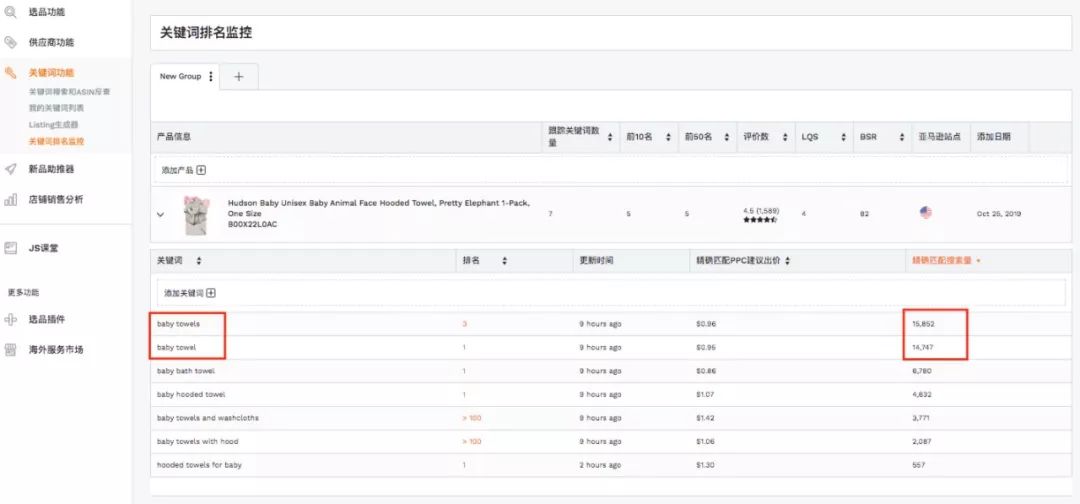
Task: Sort by 精确匹配PPC建议出价 column
Action: click(x=789, y=261)
